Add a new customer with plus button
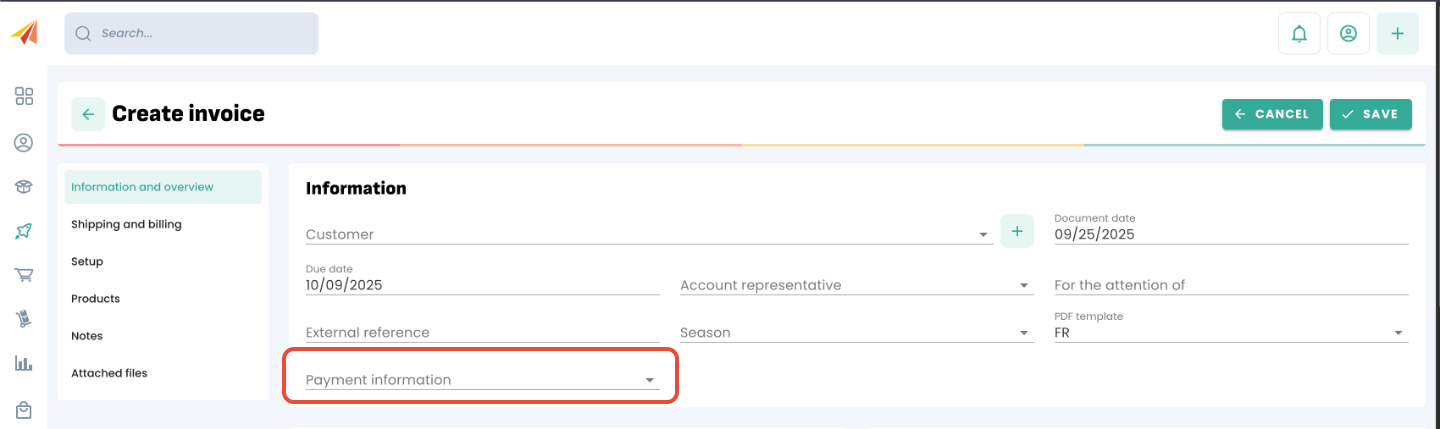This screenshot has height=429, width=1440. [1017, 232]
